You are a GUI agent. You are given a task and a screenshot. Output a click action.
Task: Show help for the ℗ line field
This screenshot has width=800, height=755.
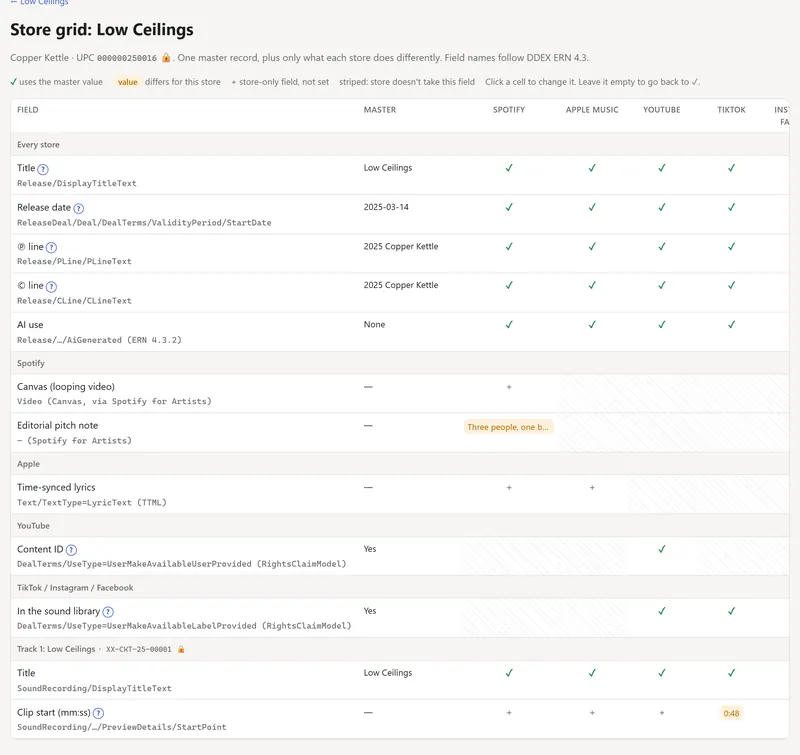tap(51, 247)
